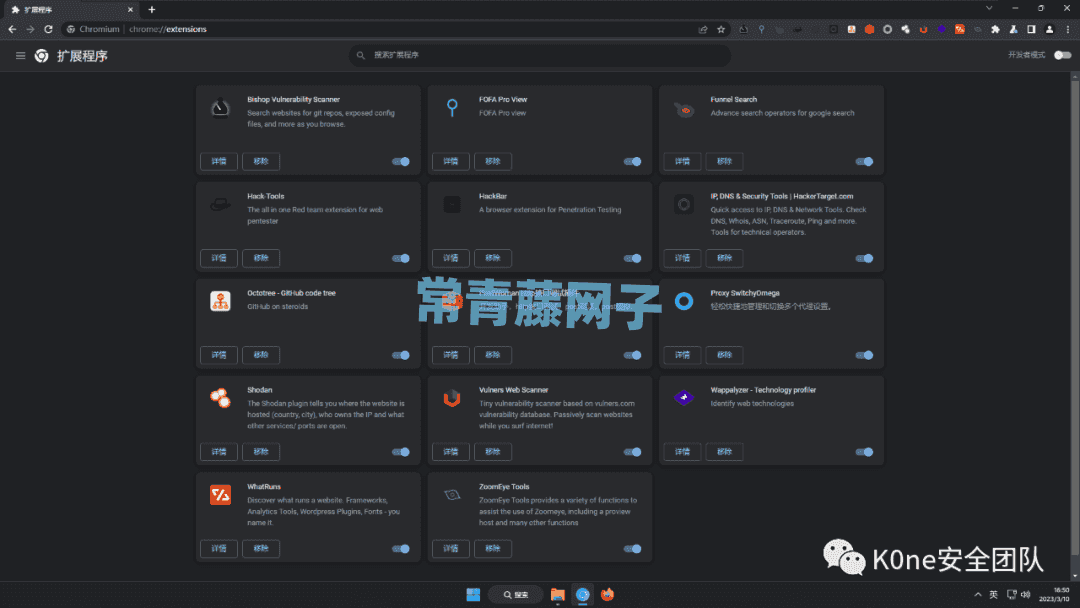Open a new tab with plus button

pyautogui.click(x=151, y=9)
